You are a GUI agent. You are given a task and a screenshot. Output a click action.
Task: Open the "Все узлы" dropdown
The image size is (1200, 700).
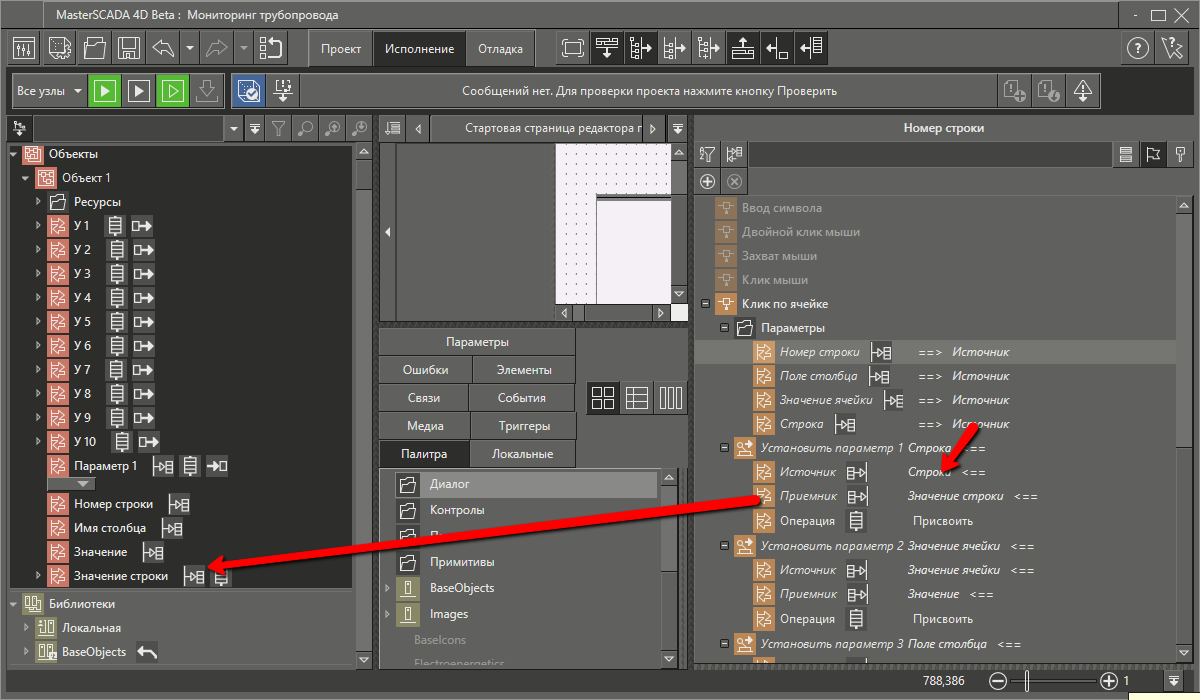(50, 91)
